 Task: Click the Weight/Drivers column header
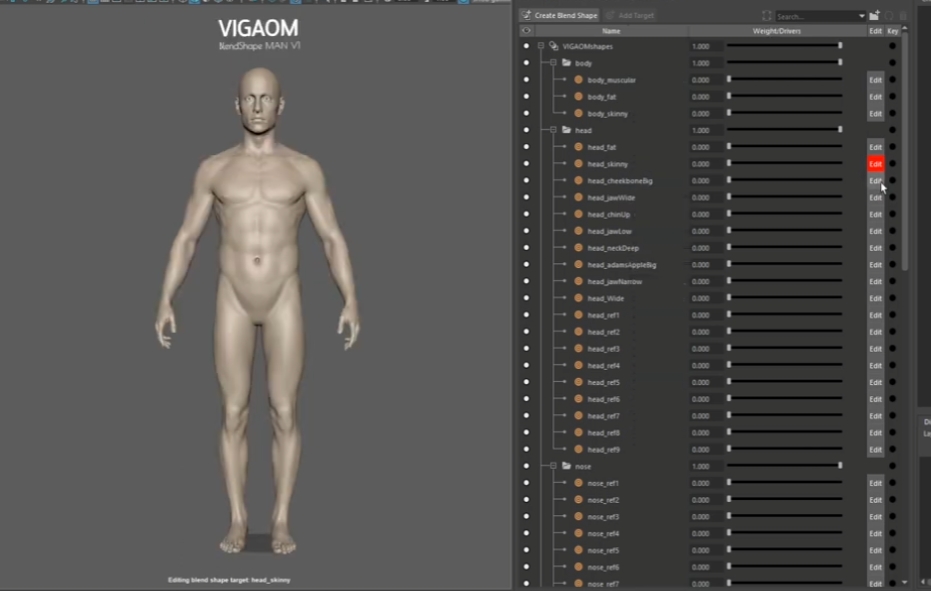point(777,31)
